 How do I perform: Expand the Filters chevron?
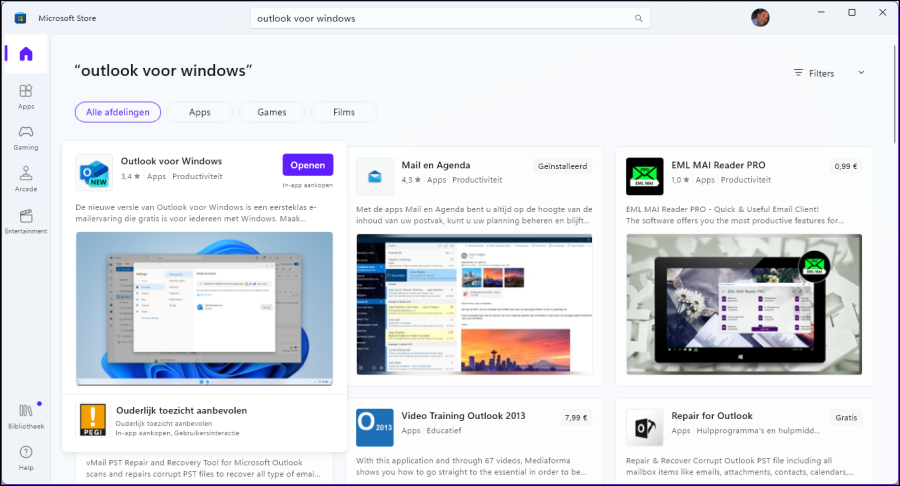861,72
